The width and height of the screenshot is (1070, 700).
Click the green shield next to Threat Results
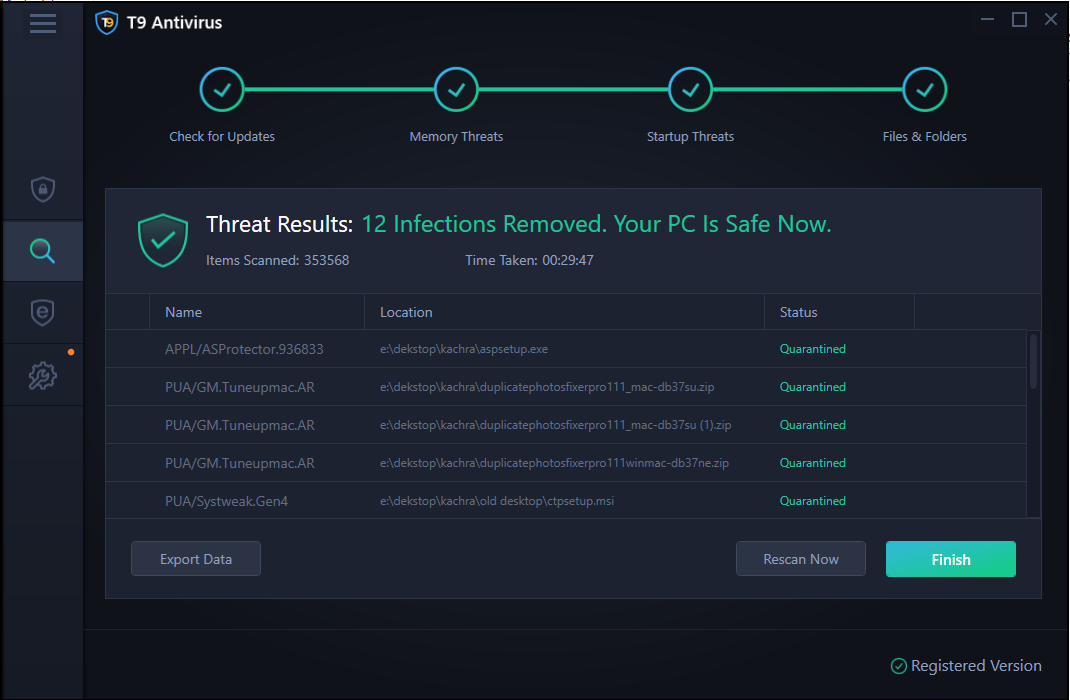pyautogui.click(x=163, y=240)
